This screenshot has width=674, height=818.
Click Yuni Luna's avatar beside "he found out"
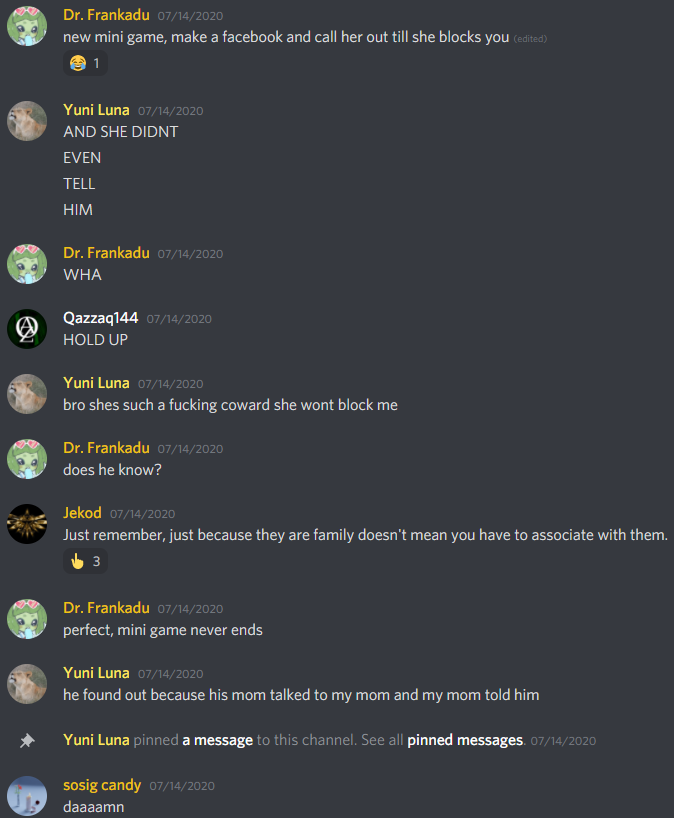pos(27,684)
